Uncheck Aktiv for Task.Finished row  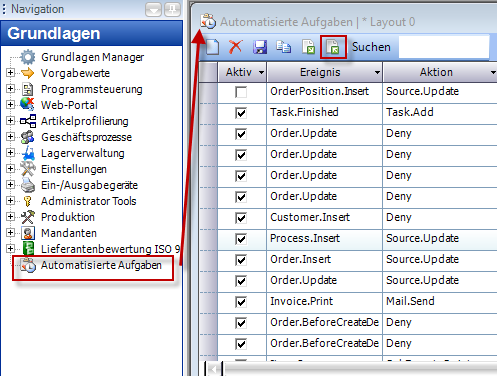(x=241, y=113)
